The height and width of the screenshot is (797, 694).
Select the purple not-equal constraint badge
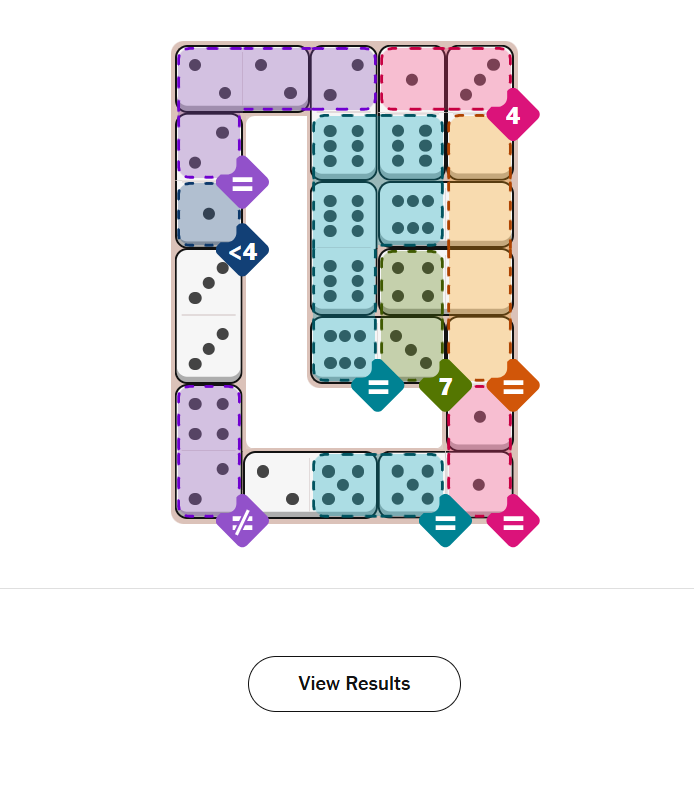pyautogui.click(x=242, y=521)
